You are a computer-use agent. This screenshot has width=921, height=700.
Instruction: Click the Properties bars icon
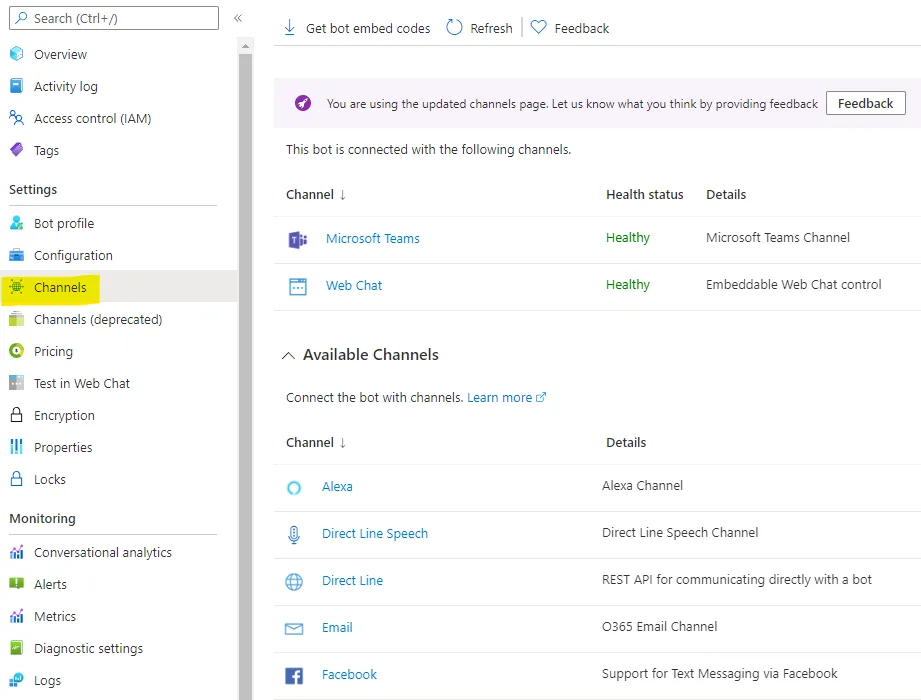(x=16, y=447)
